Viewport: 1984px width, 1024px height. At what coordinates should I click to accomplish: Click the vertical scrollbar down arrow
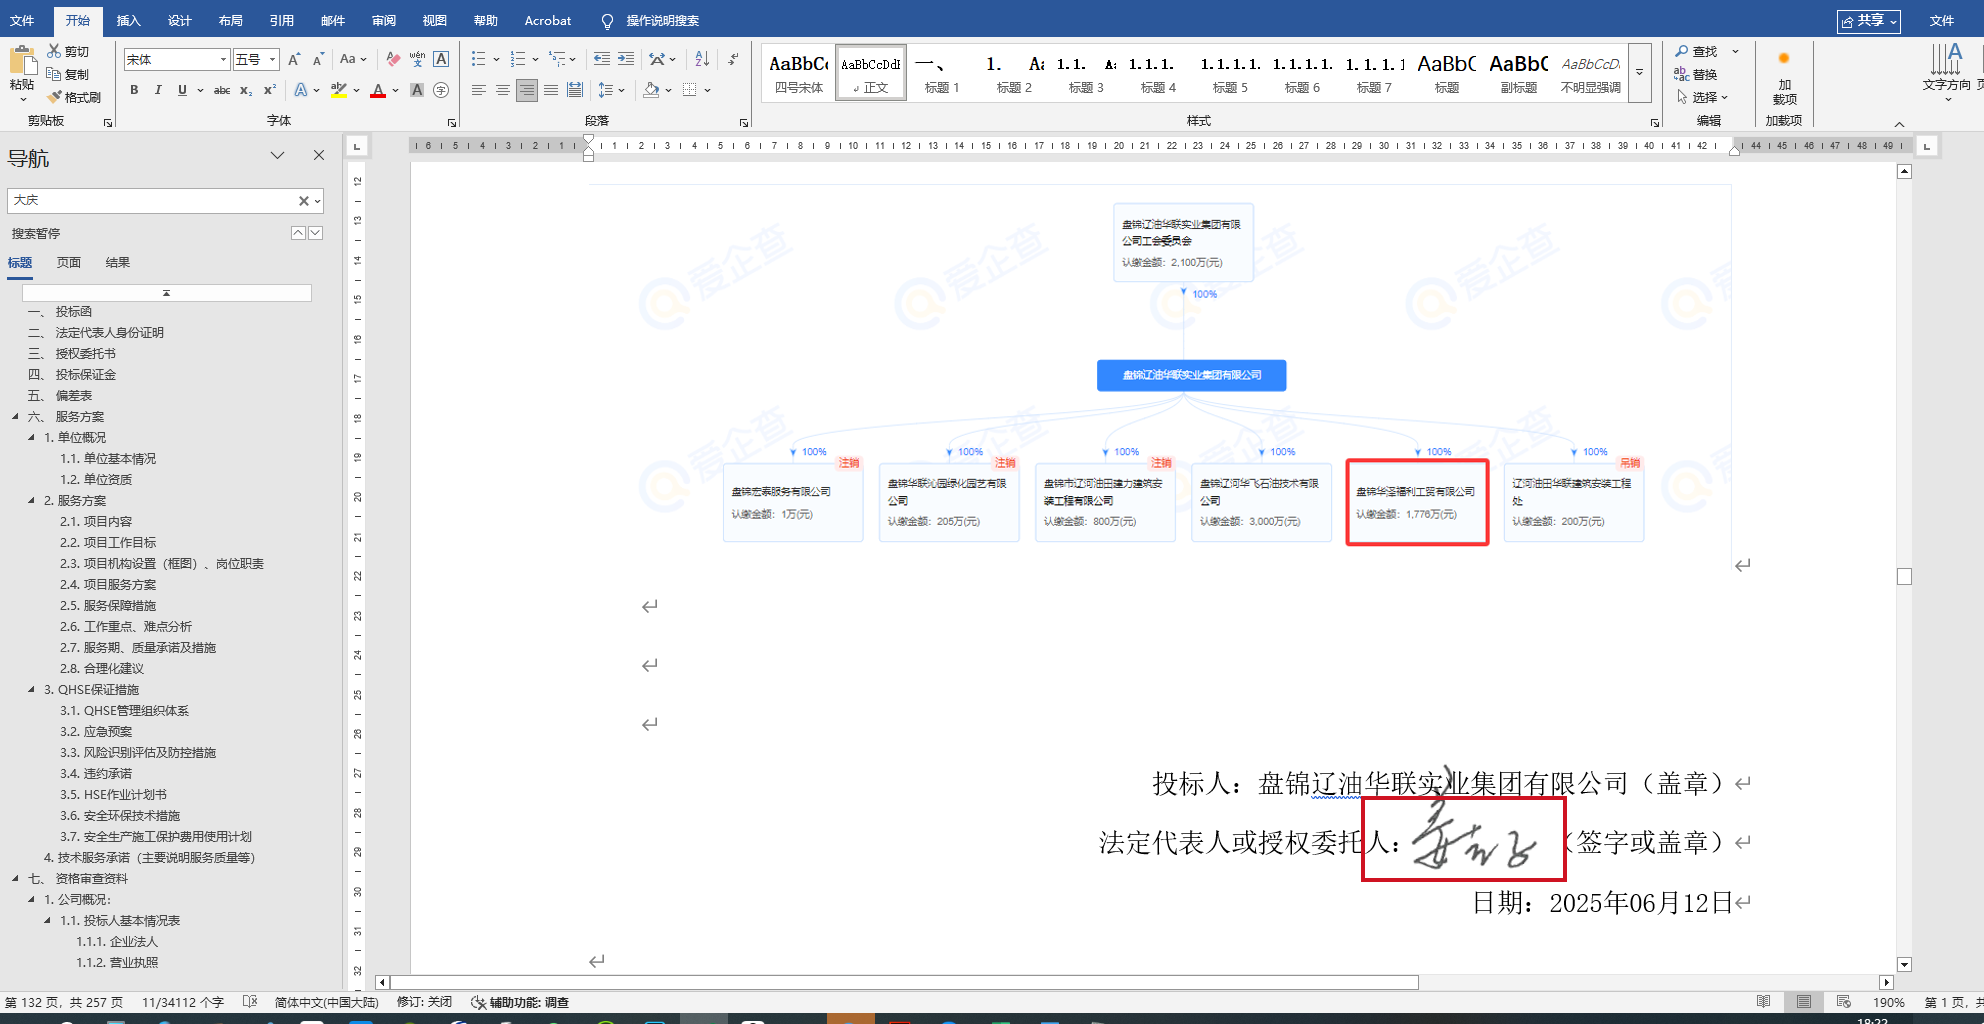1904,965
